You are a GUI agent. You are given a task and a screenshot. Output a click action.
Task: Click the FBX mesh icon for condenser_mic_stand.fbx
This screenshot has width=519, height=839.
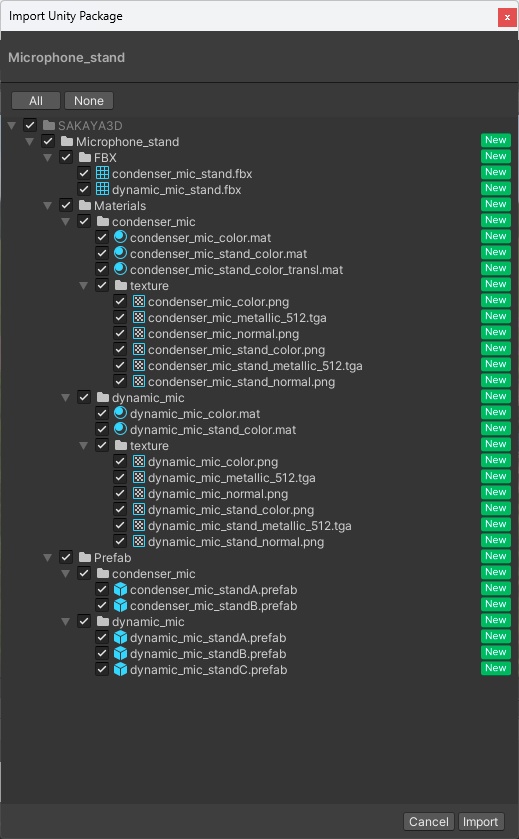tap(102, 173)
